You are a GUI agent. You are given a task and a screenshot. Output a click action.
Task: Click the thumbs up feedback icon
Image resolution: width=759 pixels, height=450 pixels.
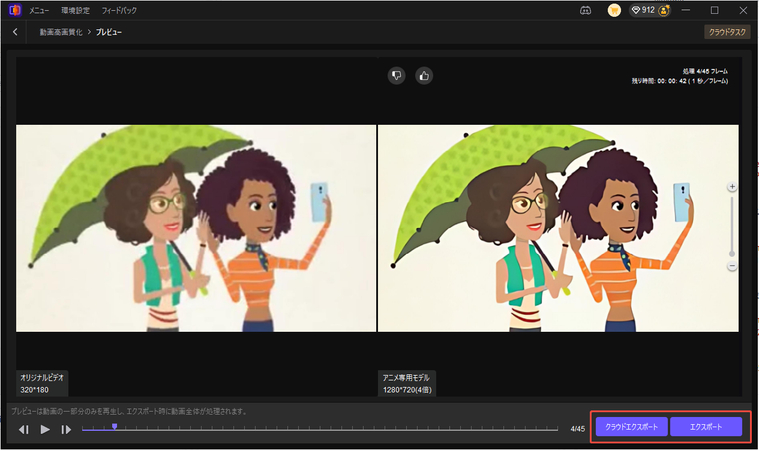(x=423, y=75)
